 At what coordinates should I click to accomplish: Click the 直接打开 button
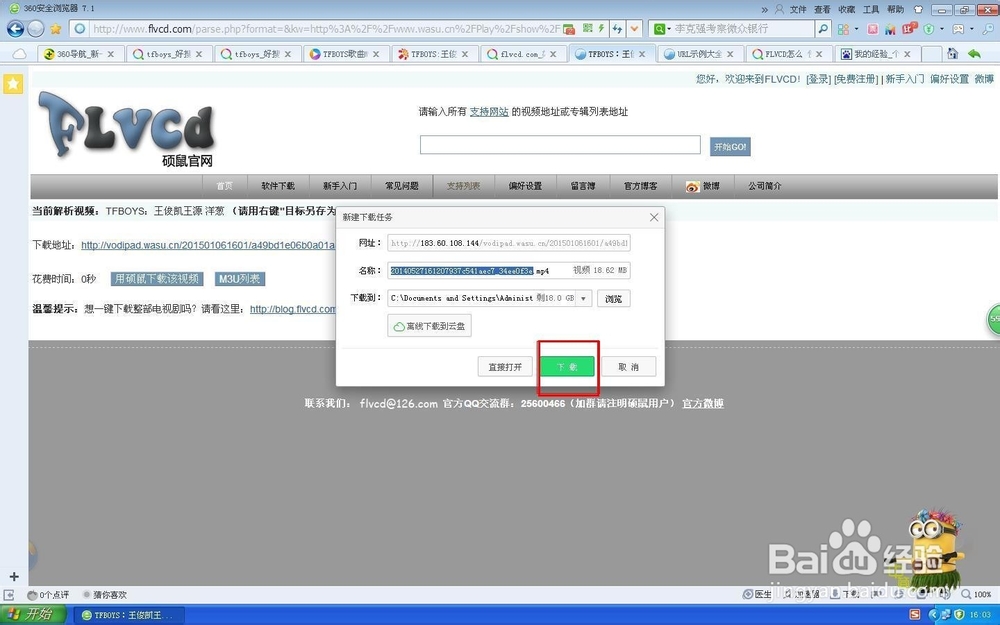[x=505, y=367]
